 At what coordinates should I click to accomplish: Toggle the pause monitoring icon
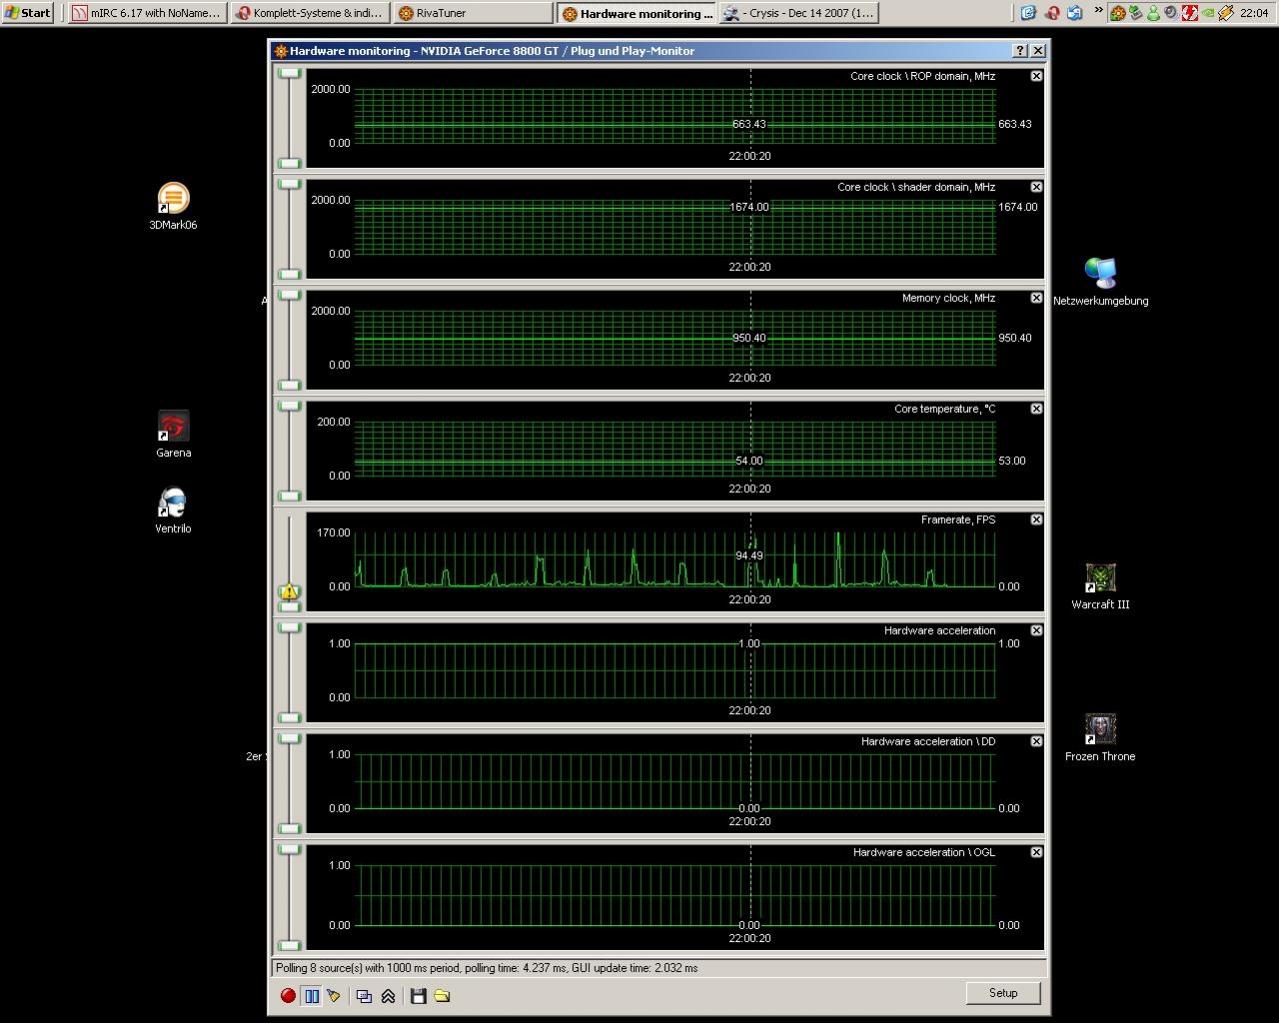click(x=312, y=996)
